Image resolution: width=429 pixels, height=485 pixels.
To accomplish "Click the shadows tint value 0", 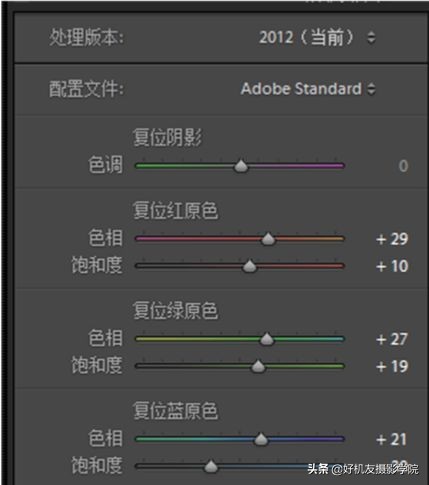I will (403, 166).
